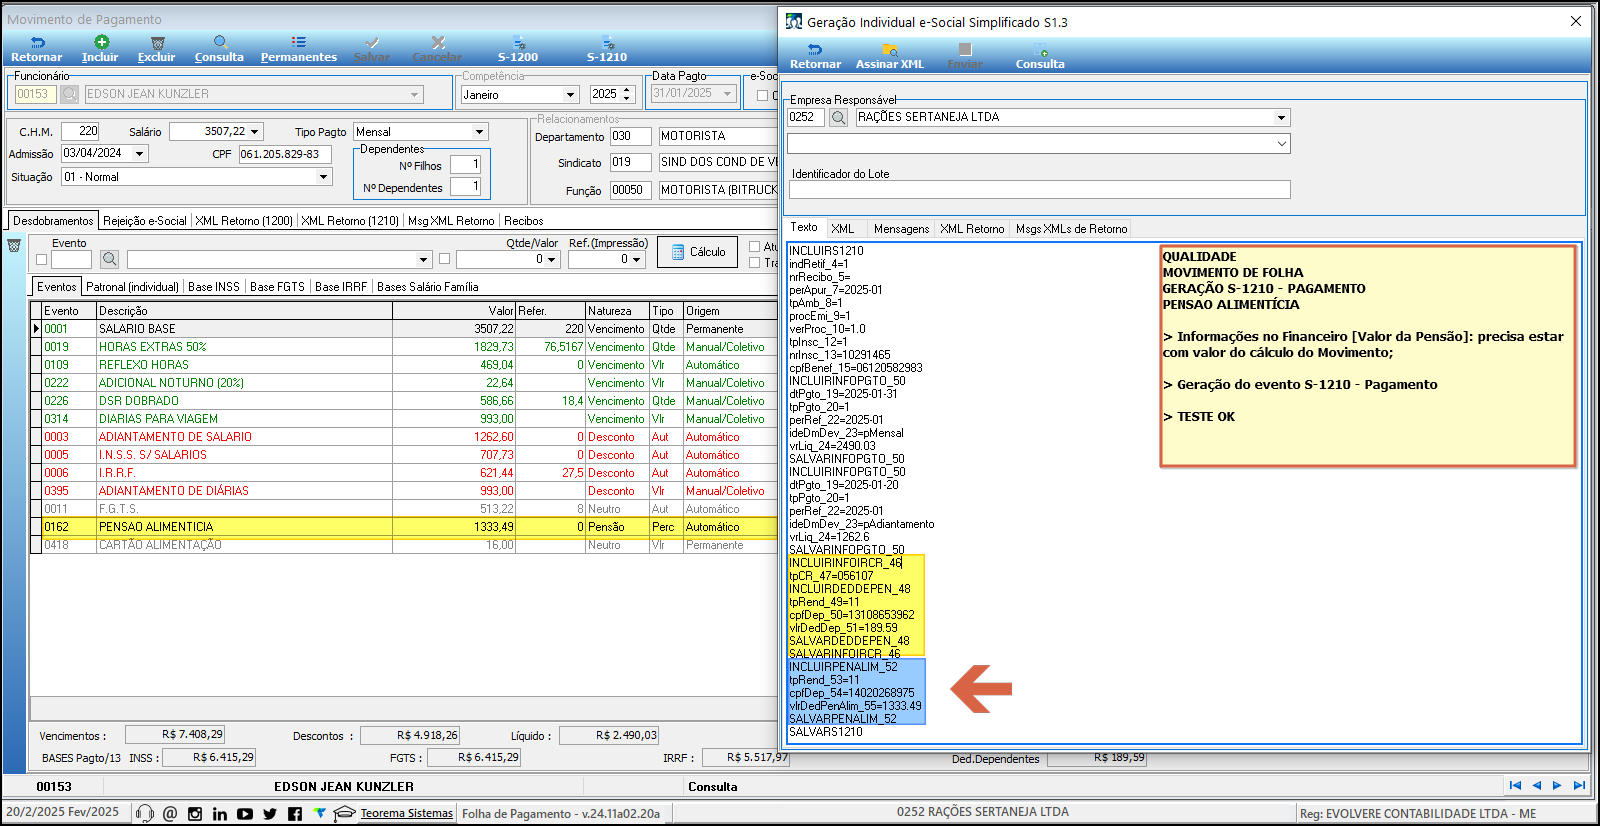Switch to the Rejeição e-Social tab
This screenshot has width=1600, height=826.
145,221
